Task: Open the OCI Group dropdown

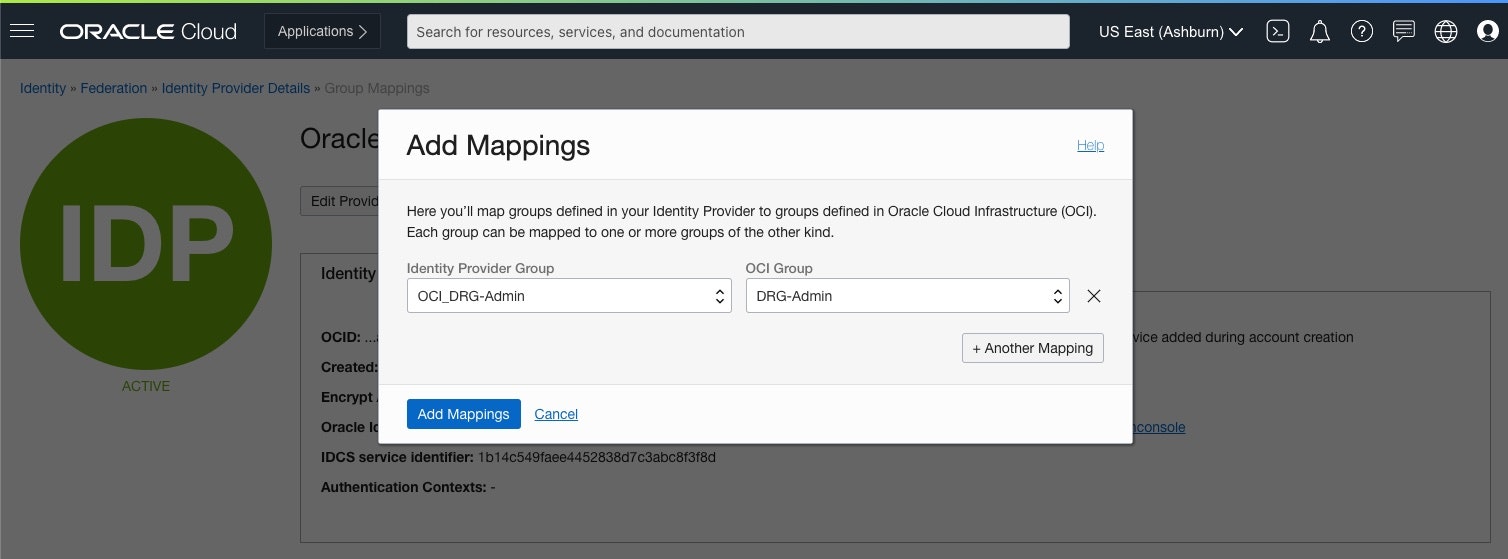Action: click(908, 296)
